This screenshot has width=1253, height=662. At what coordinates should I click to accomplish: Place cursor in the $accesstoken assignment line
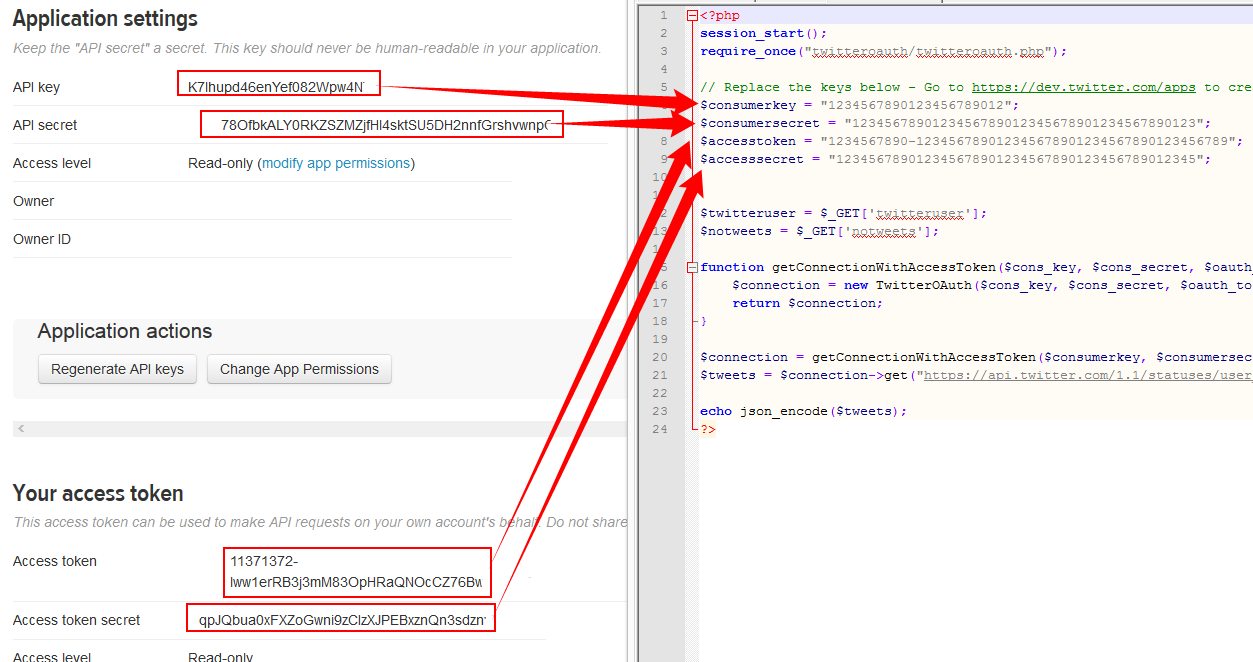971,141
